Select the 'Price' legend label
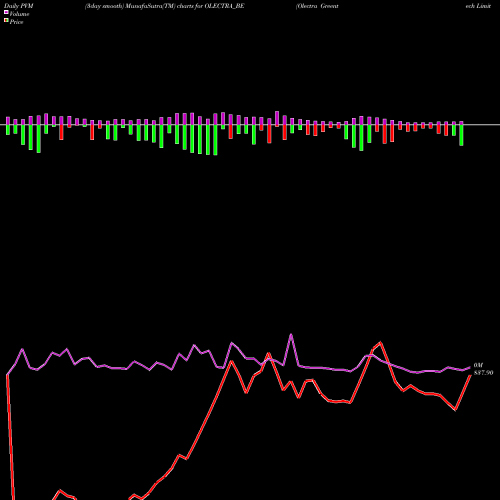The image size is (500, 500). (16, 22)
